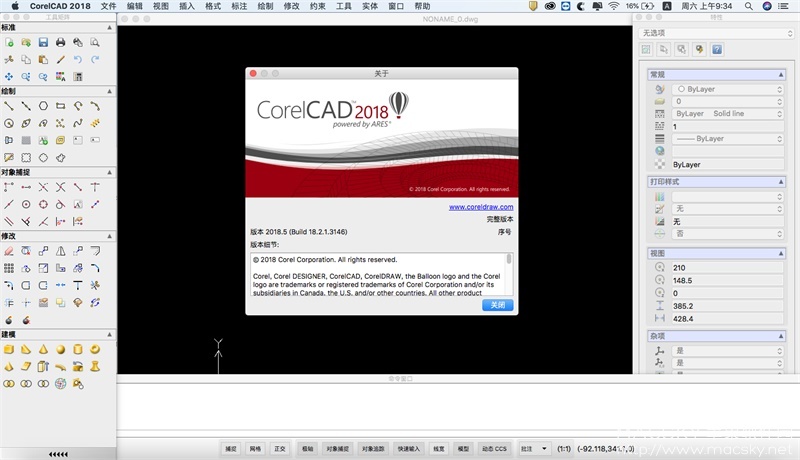
Task: Toggle 捕捉 snap in the status bar
Action: (231, 449)
